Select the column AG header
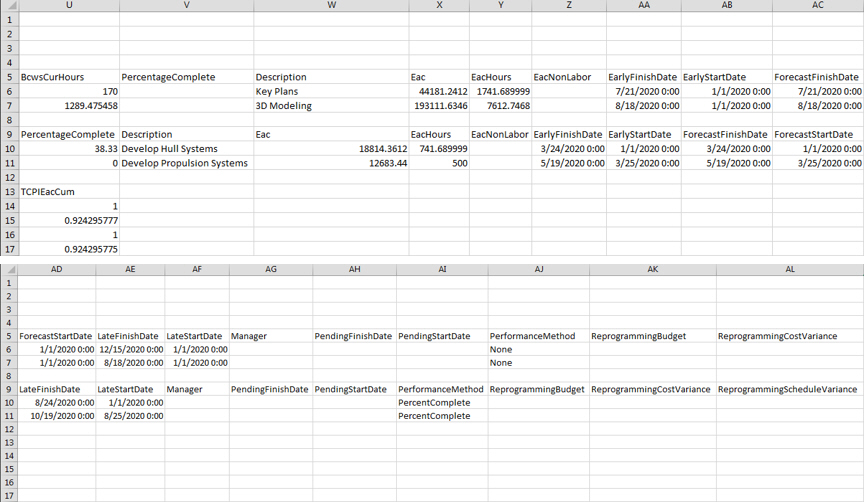The height and width of the screenshot is (502, 864). point(271,270)
